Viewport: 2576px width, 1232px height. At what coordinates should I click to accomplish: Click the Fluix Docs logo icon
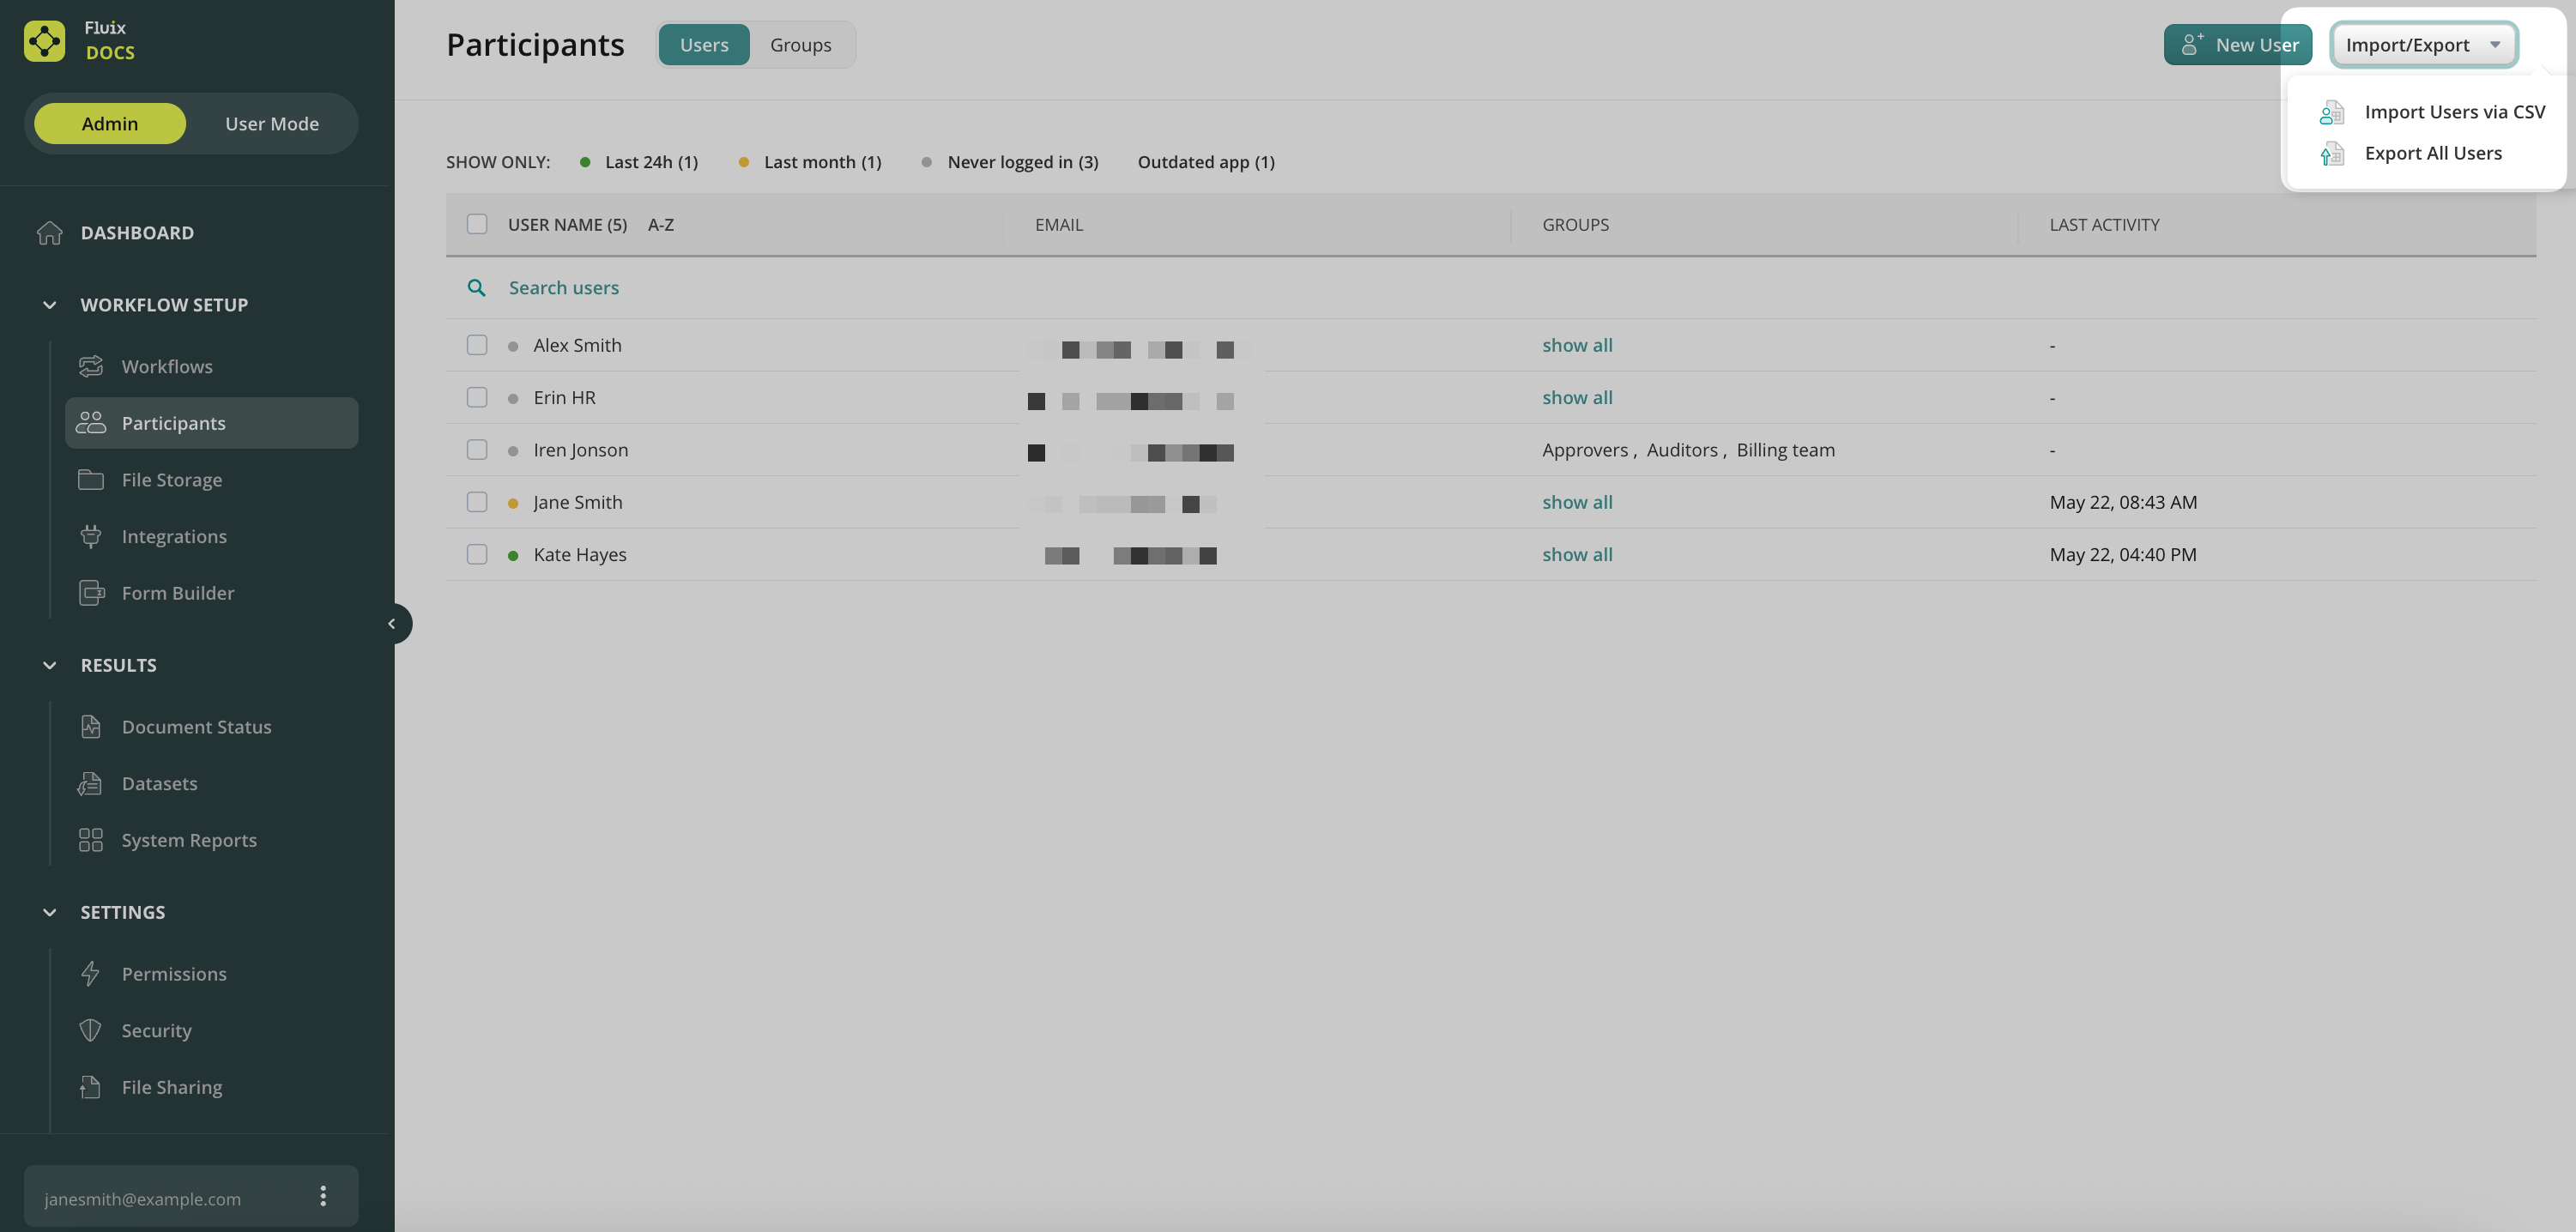click(x=44, y=41)
